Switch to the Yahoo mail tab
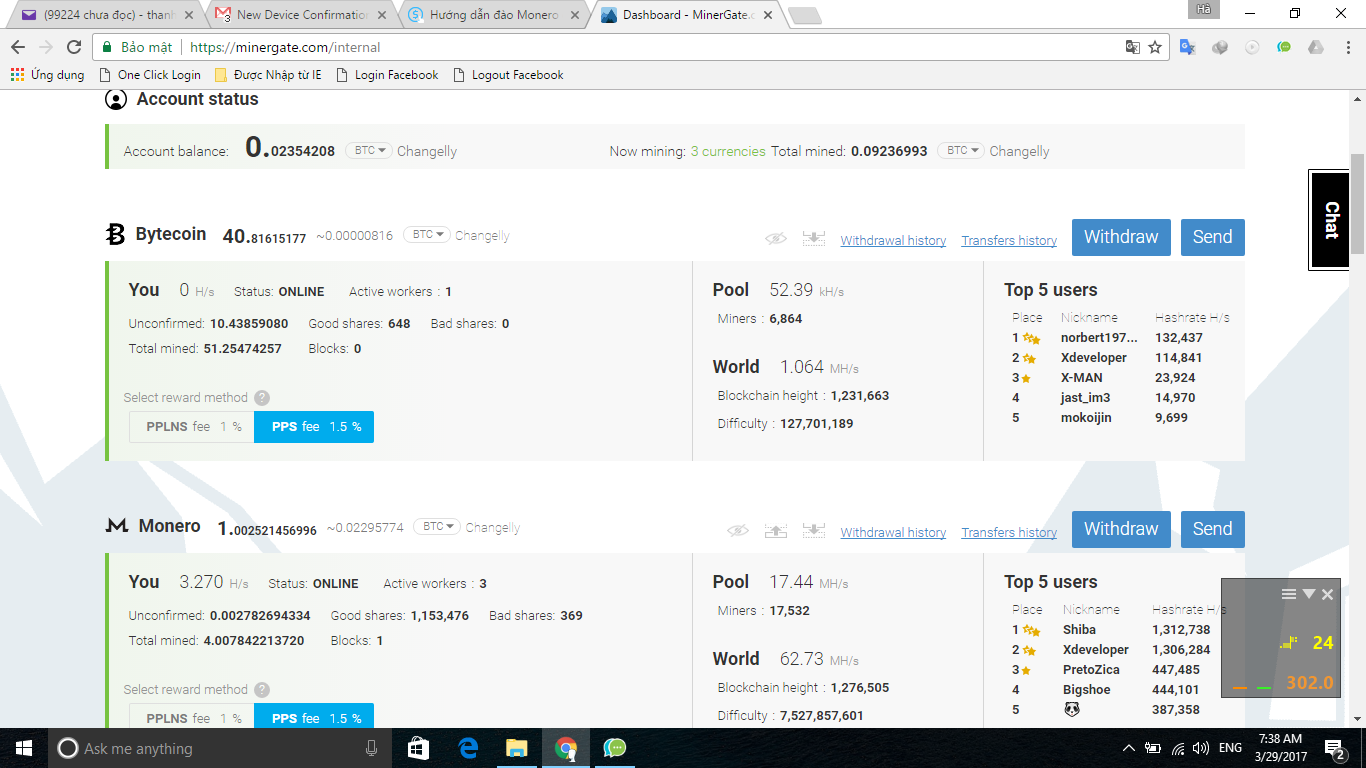The height and width of the screenshot is (768, 1366). click(106, 15)
